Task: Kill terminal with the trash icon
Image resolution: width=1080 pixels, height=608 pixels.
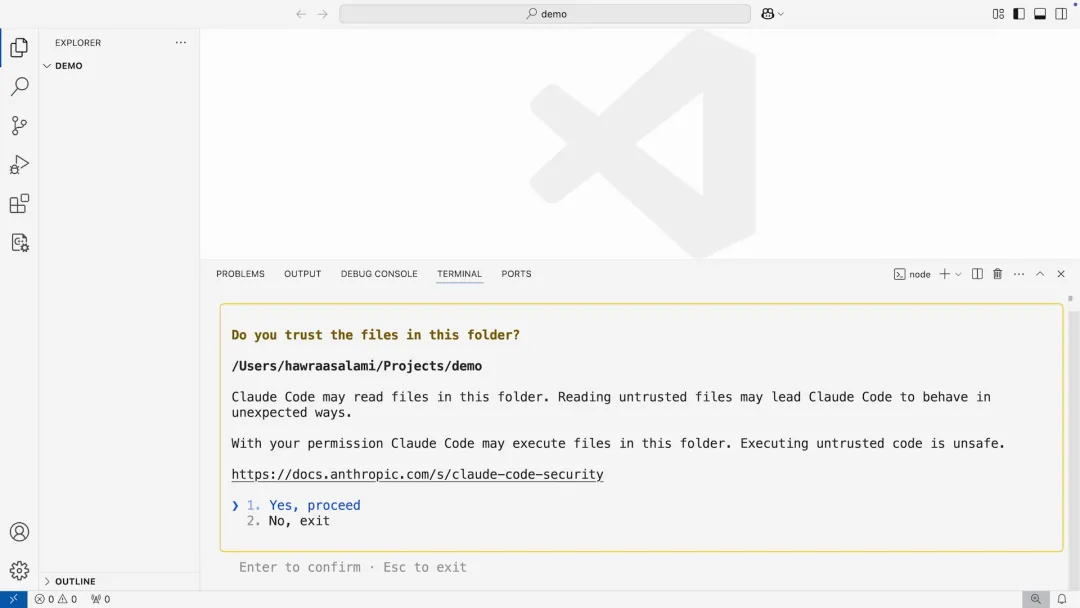Action: tap(997, 274)
